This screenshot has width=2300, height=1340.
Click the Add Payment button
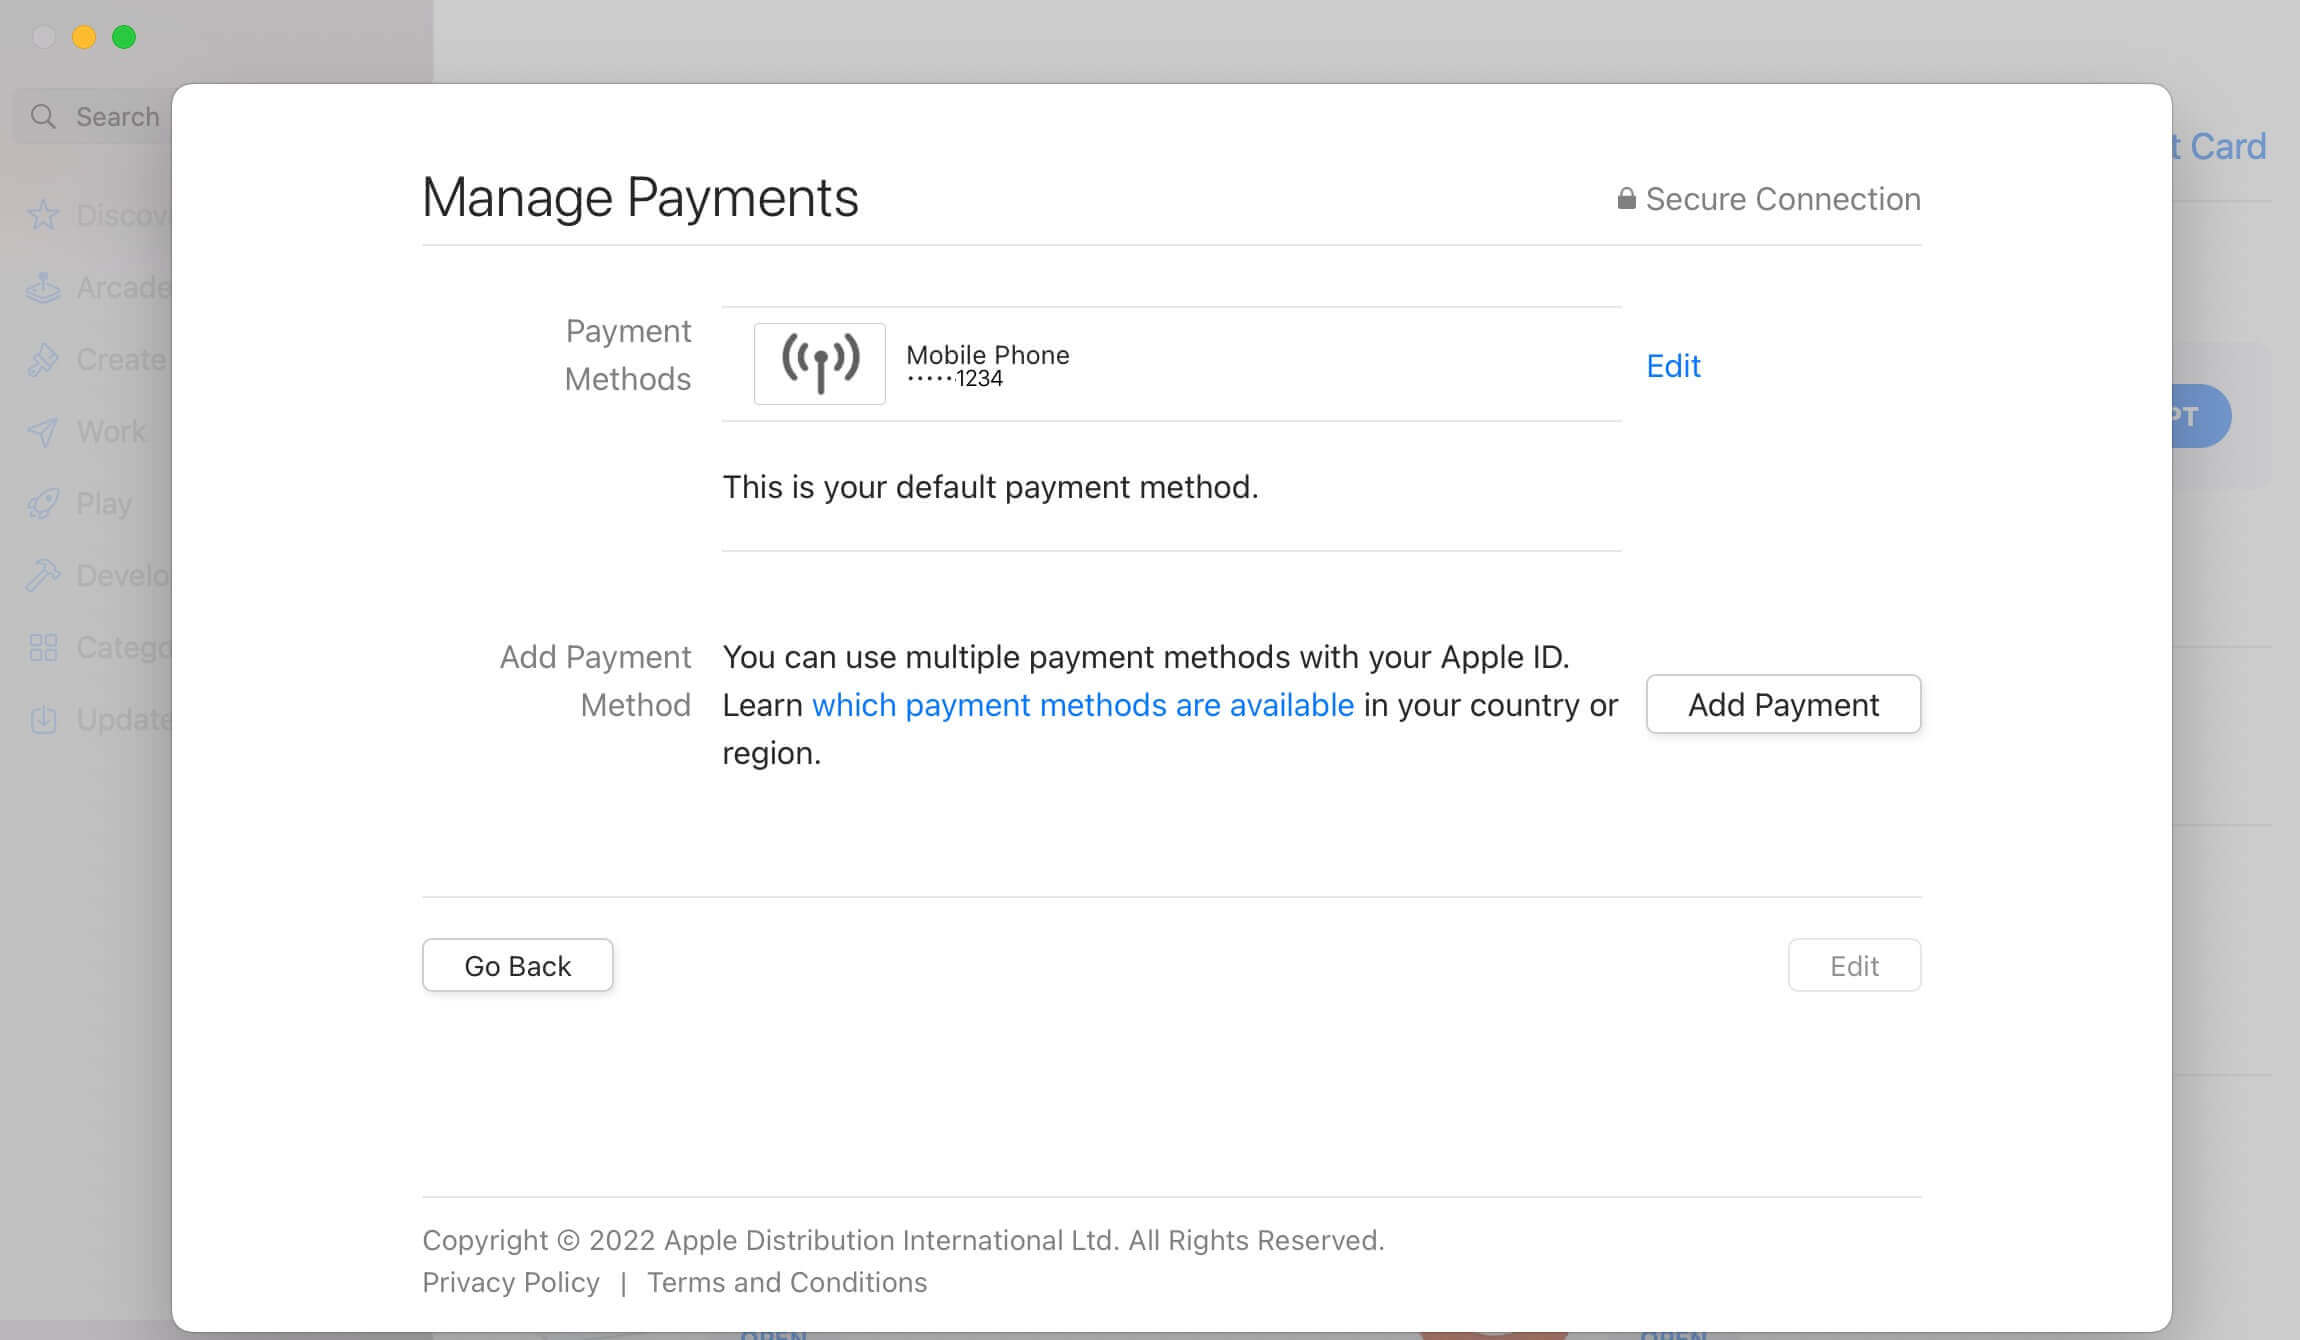coord(1783,704)
